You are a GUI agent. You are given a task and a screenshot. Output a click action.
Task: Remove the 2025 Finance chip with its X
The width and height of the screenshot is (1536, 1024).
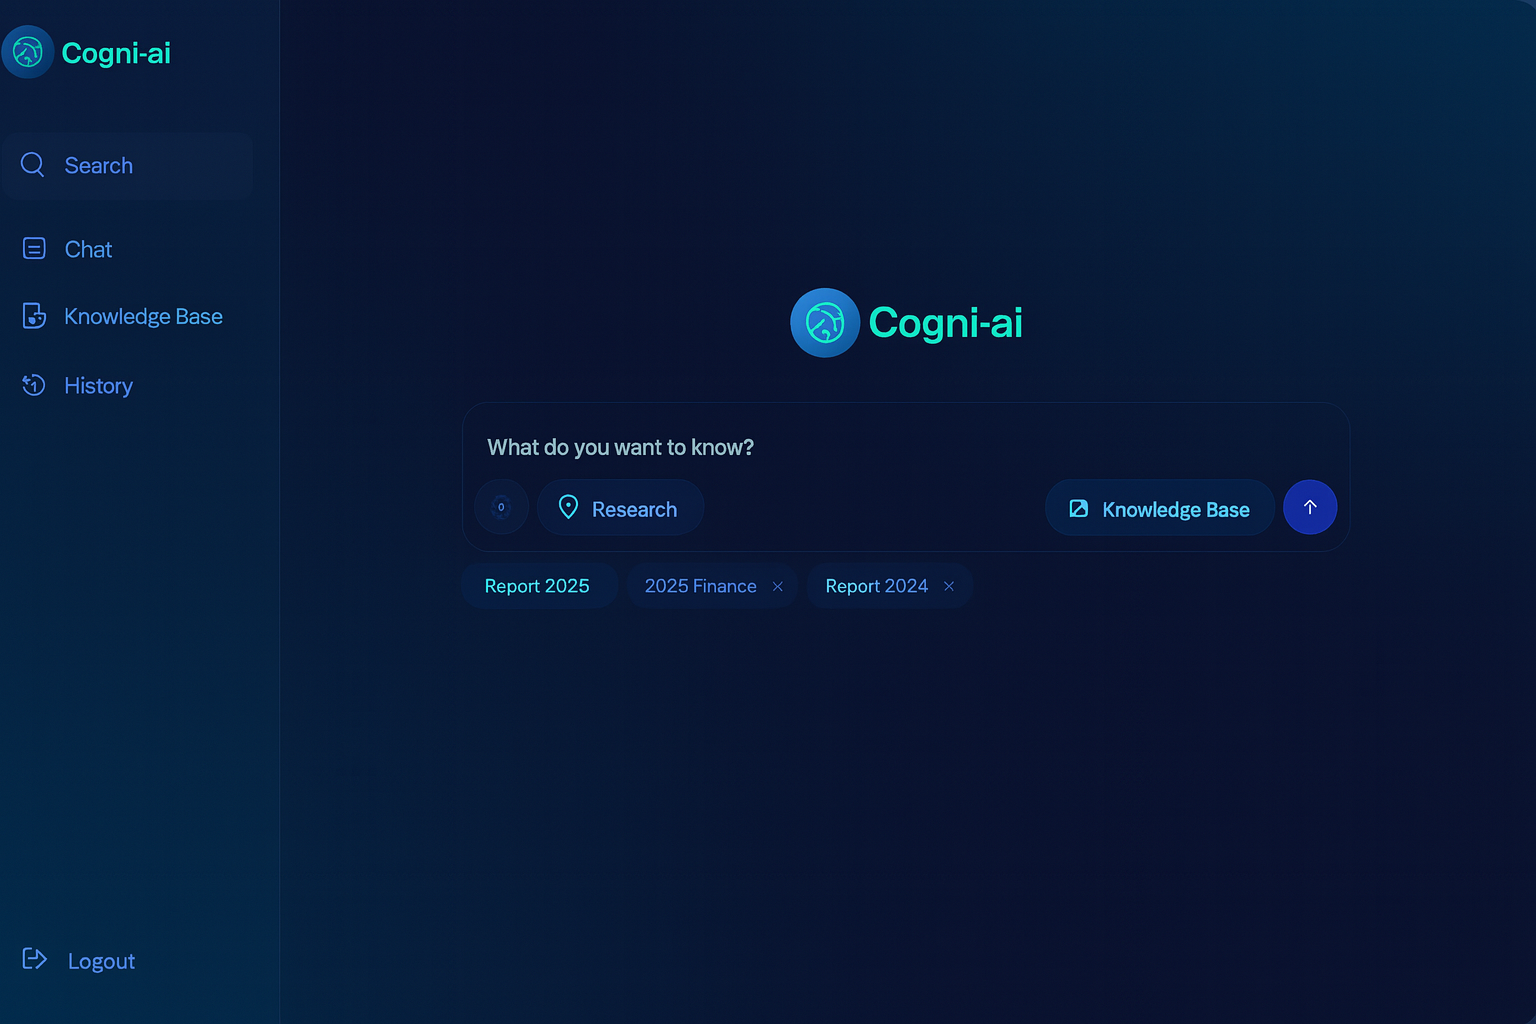778,586
